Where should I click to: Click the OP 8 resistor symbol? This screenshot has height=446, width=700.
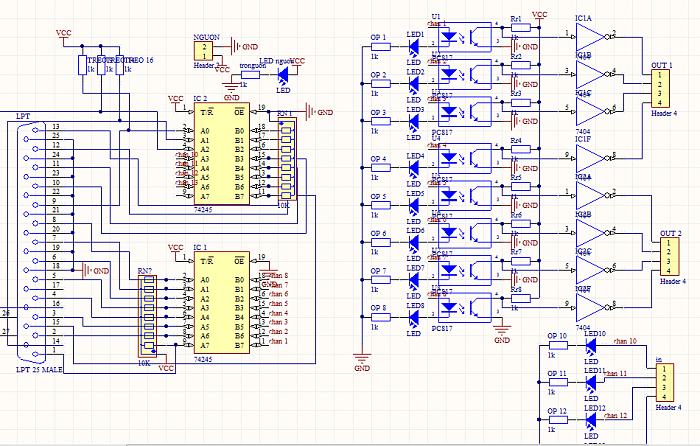pyautogui.click(x=380, y=317)
